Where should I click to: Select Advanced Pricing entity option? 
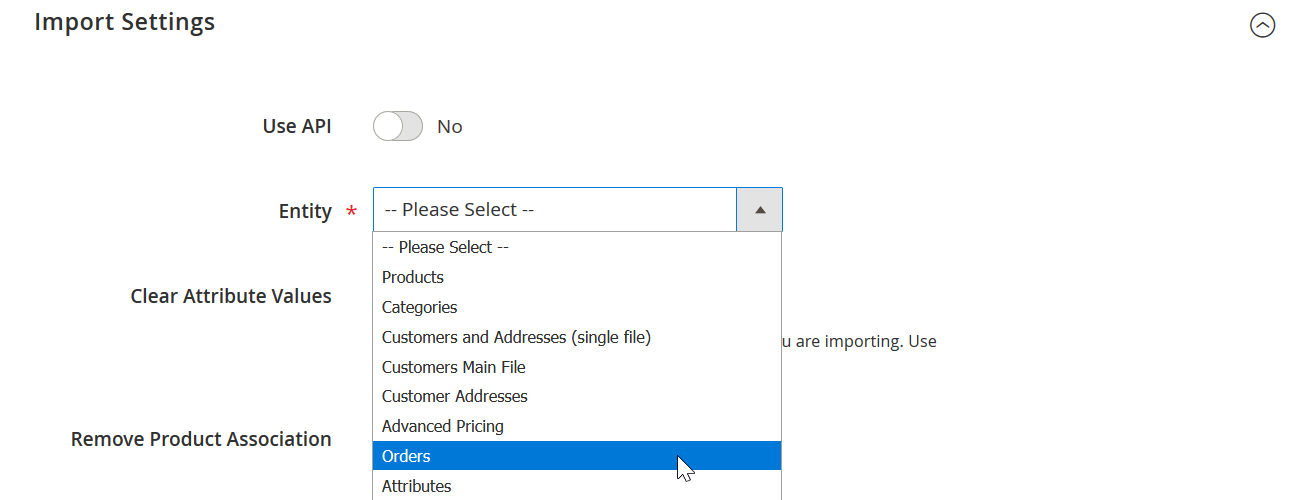[x=577, y=426]
